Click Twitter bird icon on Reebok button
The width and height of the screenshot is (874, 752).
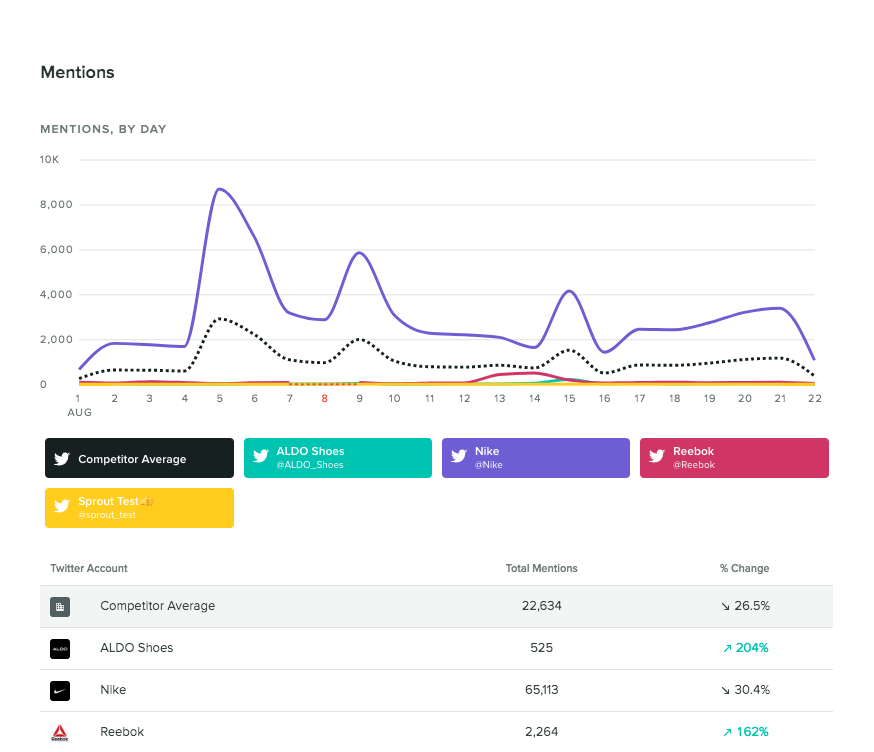(657, 456)
